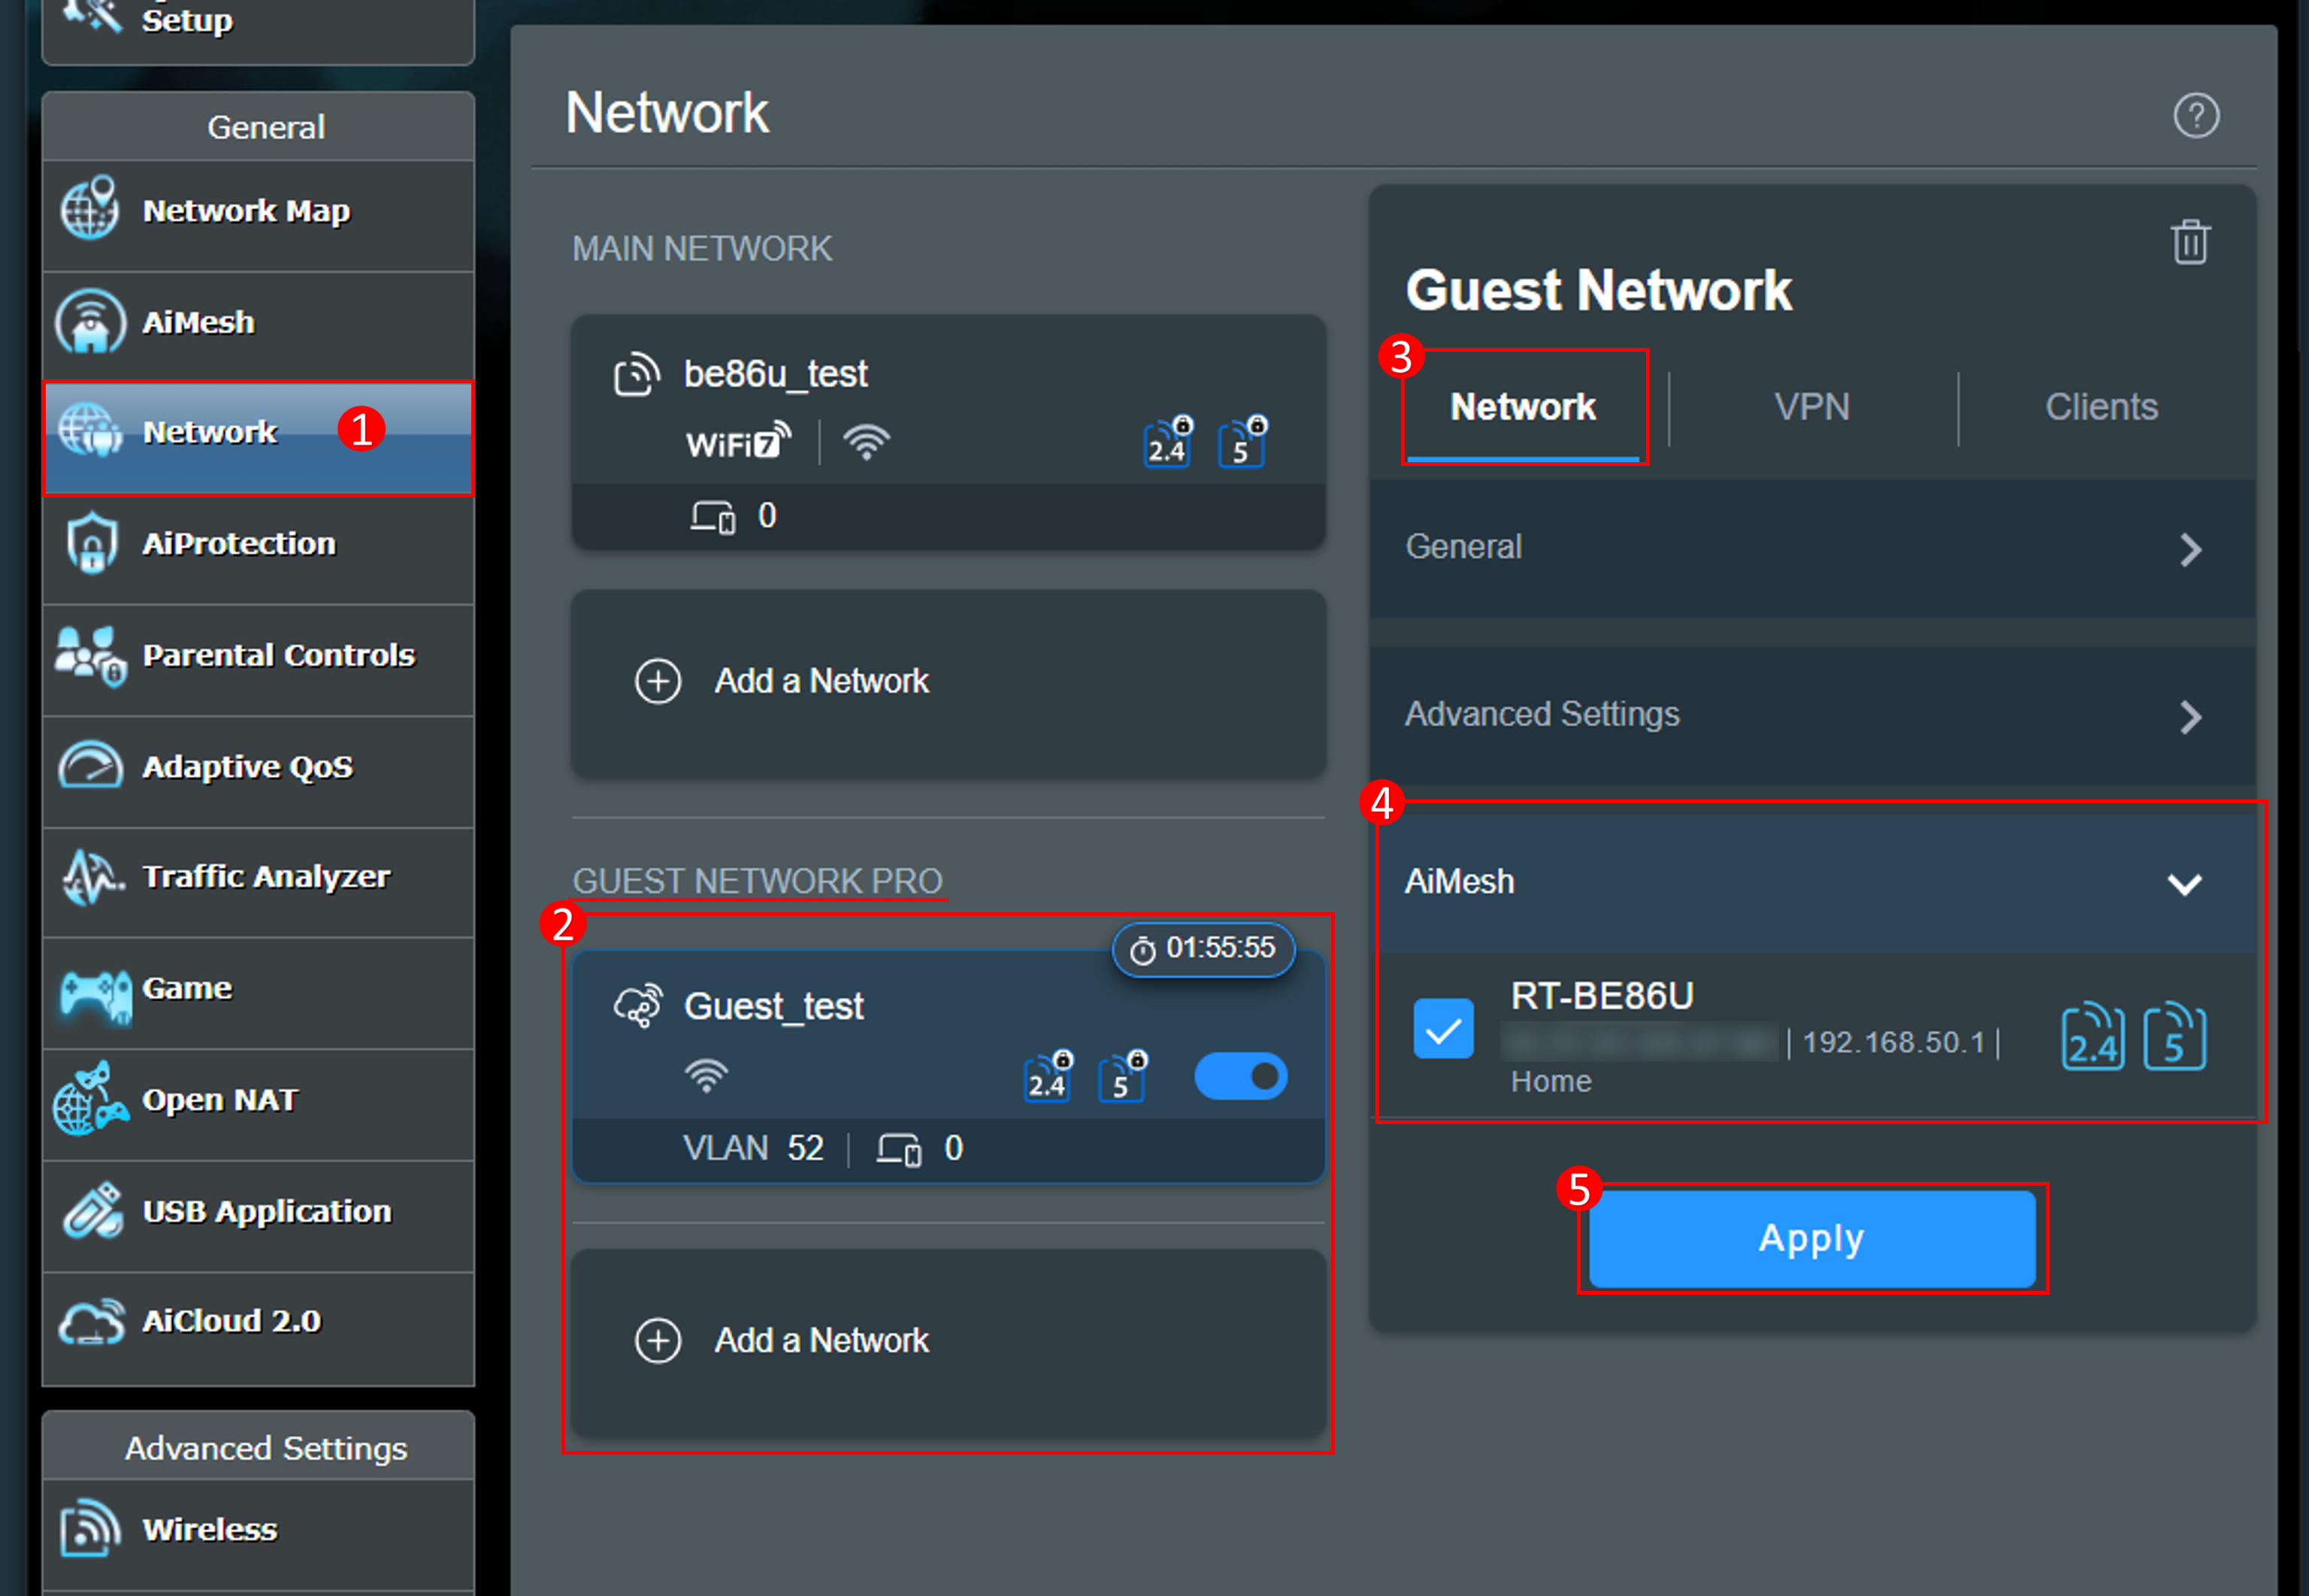The height and width of the screenshot is (1596, 2309).
Task: Click Add a Network under Main Network
Action: click(x=821, y=681)
